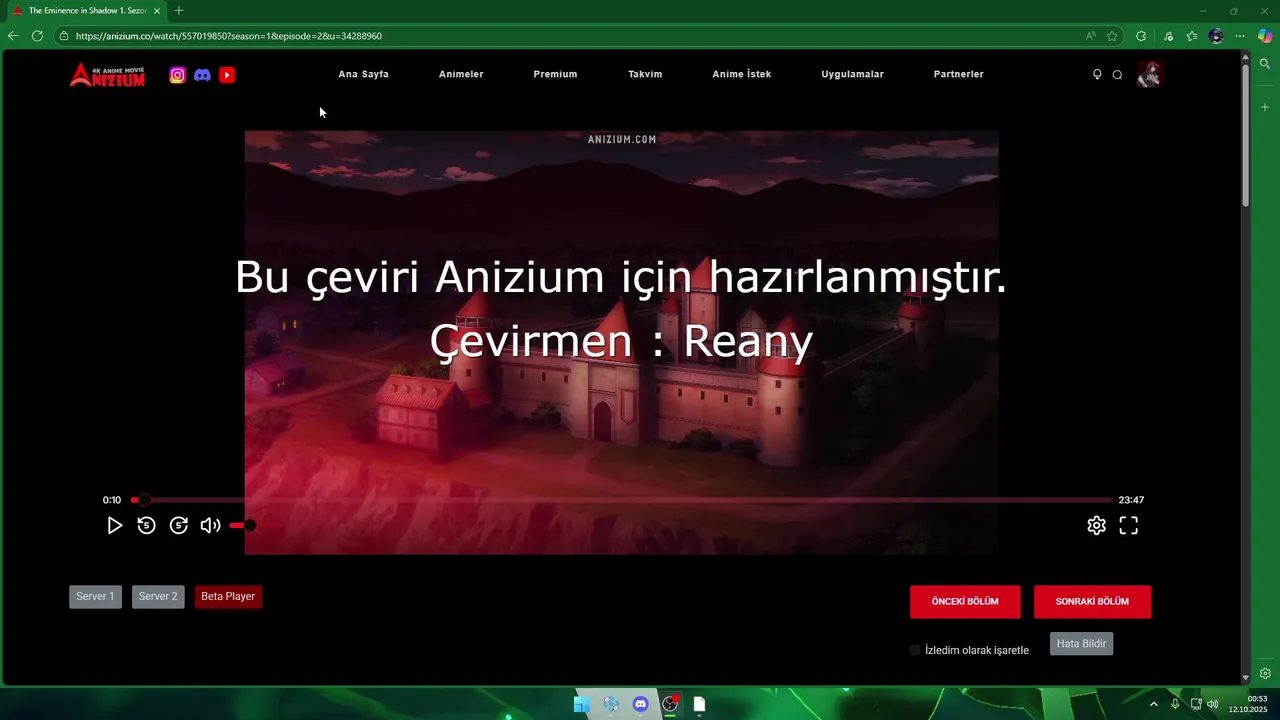This screenshot has width=1280, height=720.
Task: Toggle the lightbulb theme icon
Action: click(x=1097, y=74)
